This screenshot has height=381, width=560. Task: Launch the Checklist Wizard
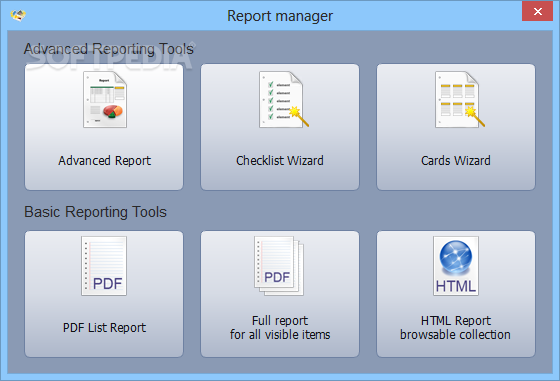point(280,127)
